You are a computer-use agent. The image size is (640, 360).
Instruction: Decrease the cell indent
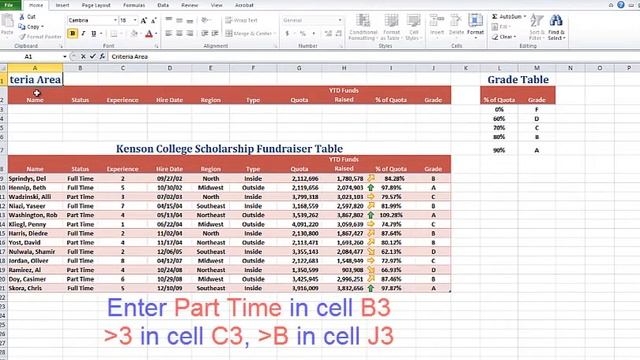coord(204,33)
